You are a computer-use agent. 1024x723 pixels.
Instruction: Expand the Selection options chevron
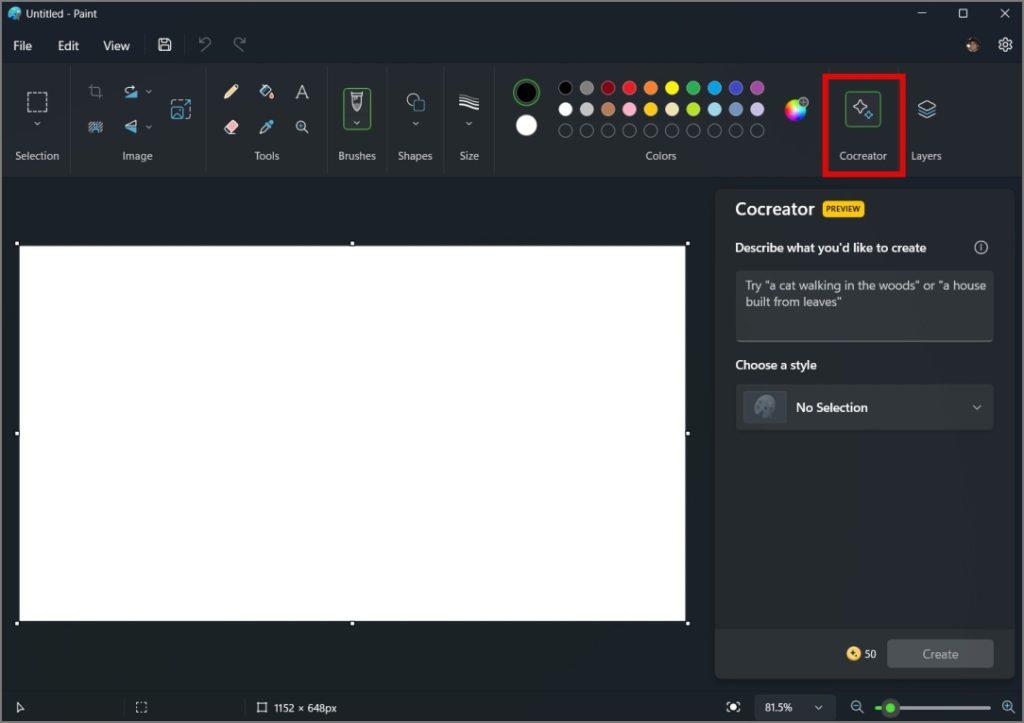[x=37, y=123]
